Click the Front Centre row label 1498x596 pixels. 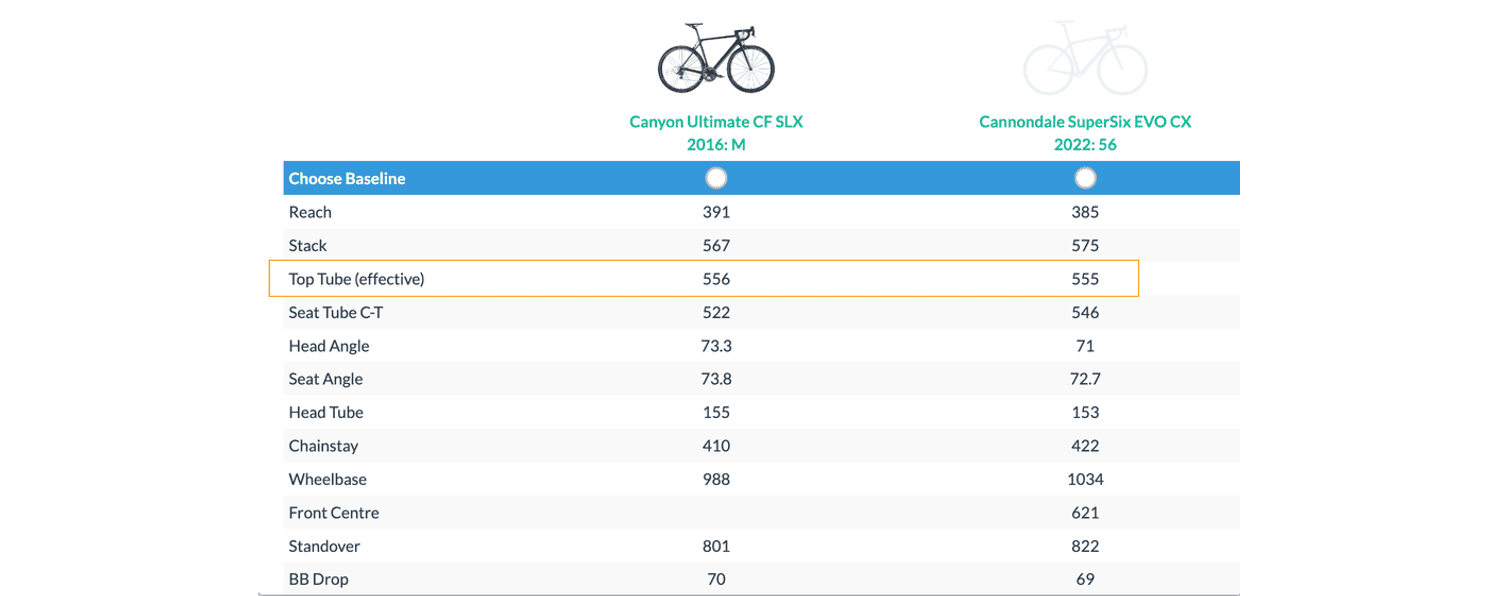tap(334, 513)
